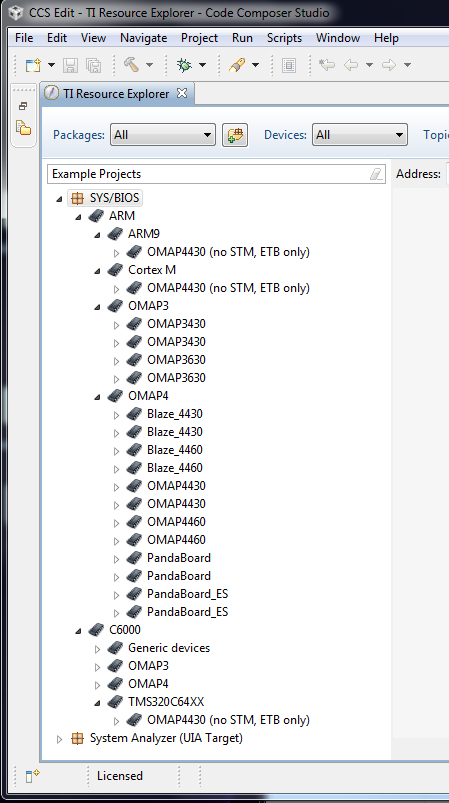Open the Devices dropdown
Screen dimensions: 449x803
pos(360,135)
